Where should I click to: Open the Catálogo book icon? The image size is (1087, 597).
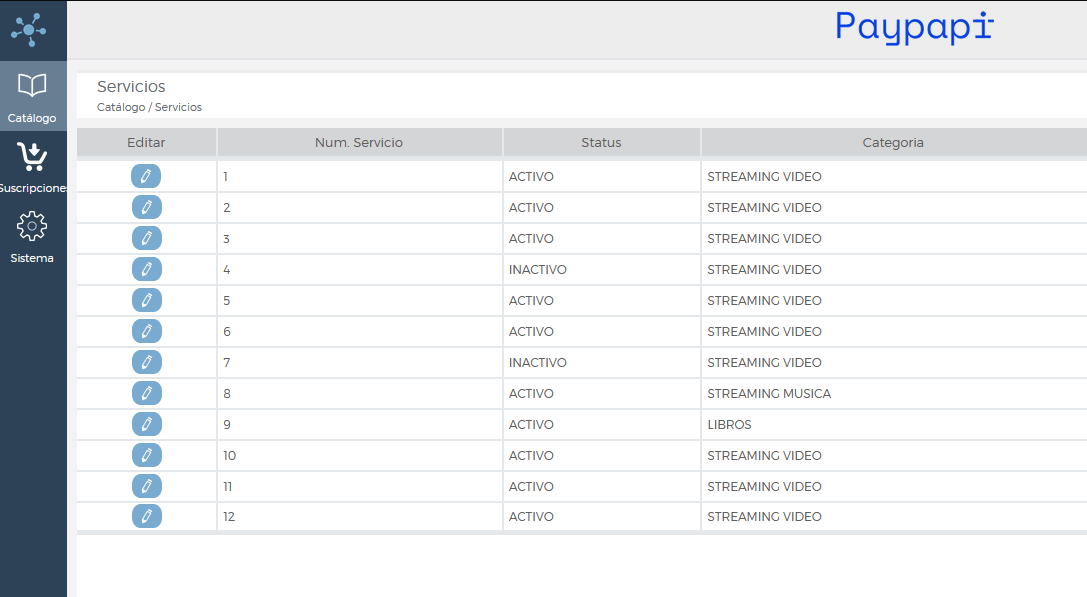coord(32,86)
